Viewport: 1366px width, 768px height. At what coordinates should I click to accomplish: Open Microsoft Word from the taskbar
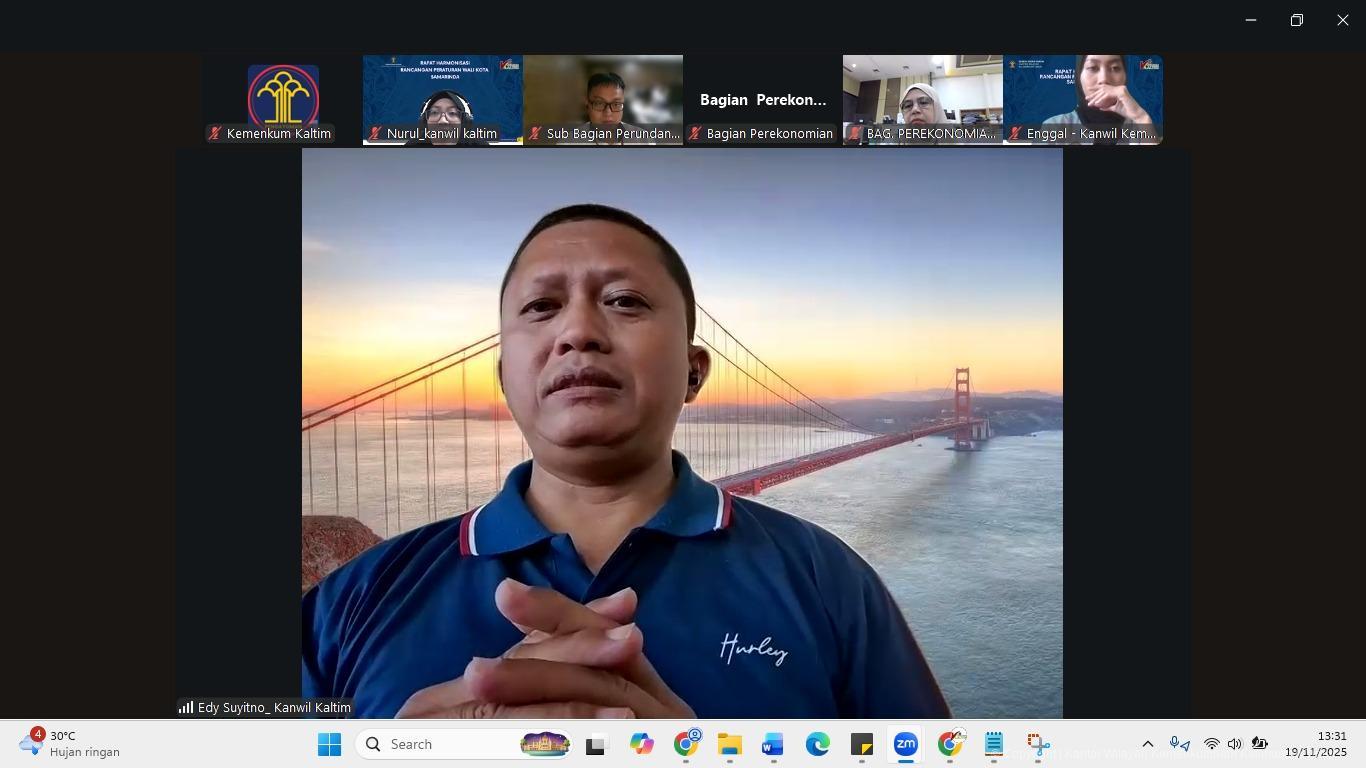[x=773, y=744]
